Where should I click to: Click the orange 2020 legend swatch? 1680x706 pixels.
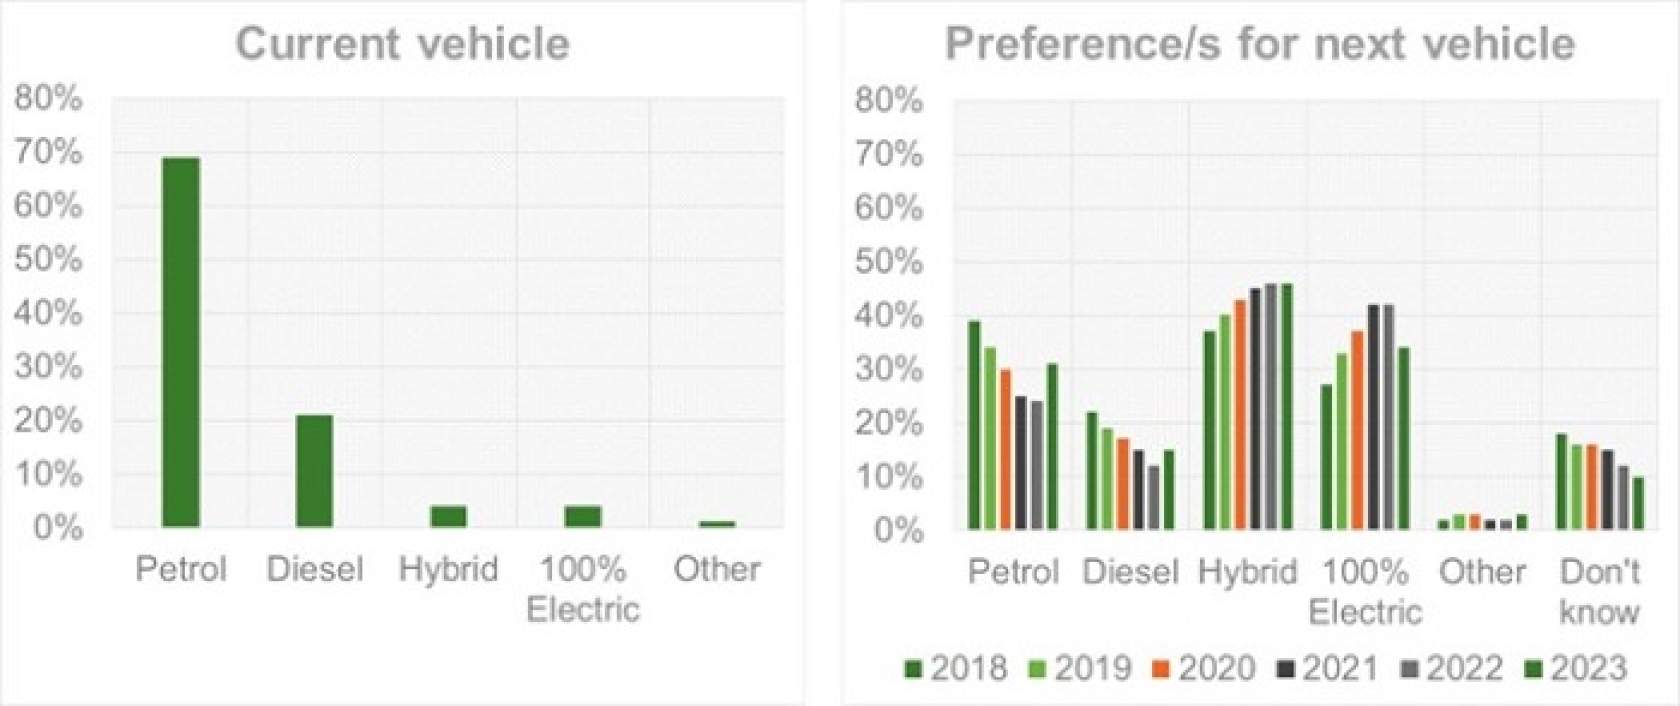coord(1160,669)
